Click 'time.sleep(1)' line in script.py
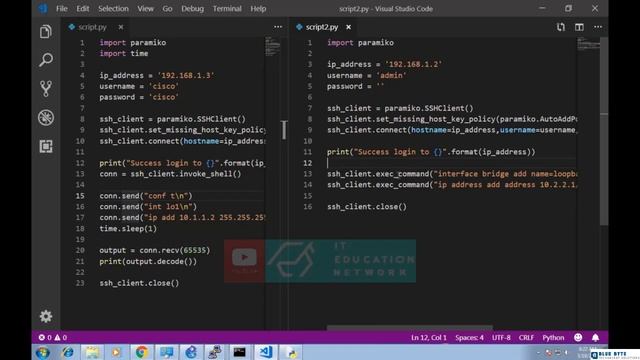The width and height of the screenshot is (640, 360). (x=128, y=229)
